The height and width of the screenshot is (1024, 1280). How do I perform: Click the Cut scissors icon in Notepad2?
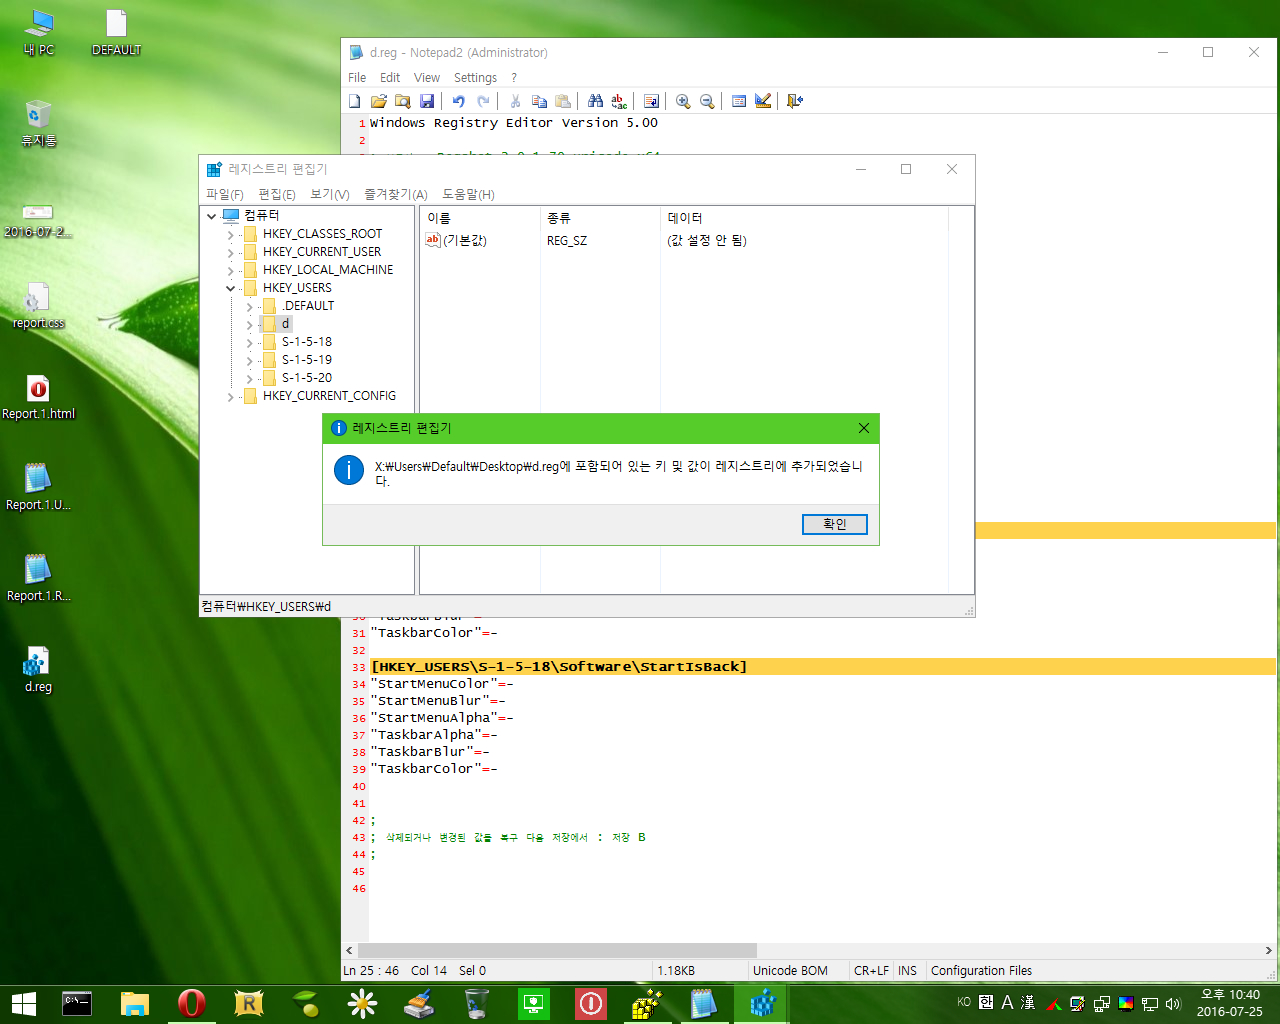point(515,101)
